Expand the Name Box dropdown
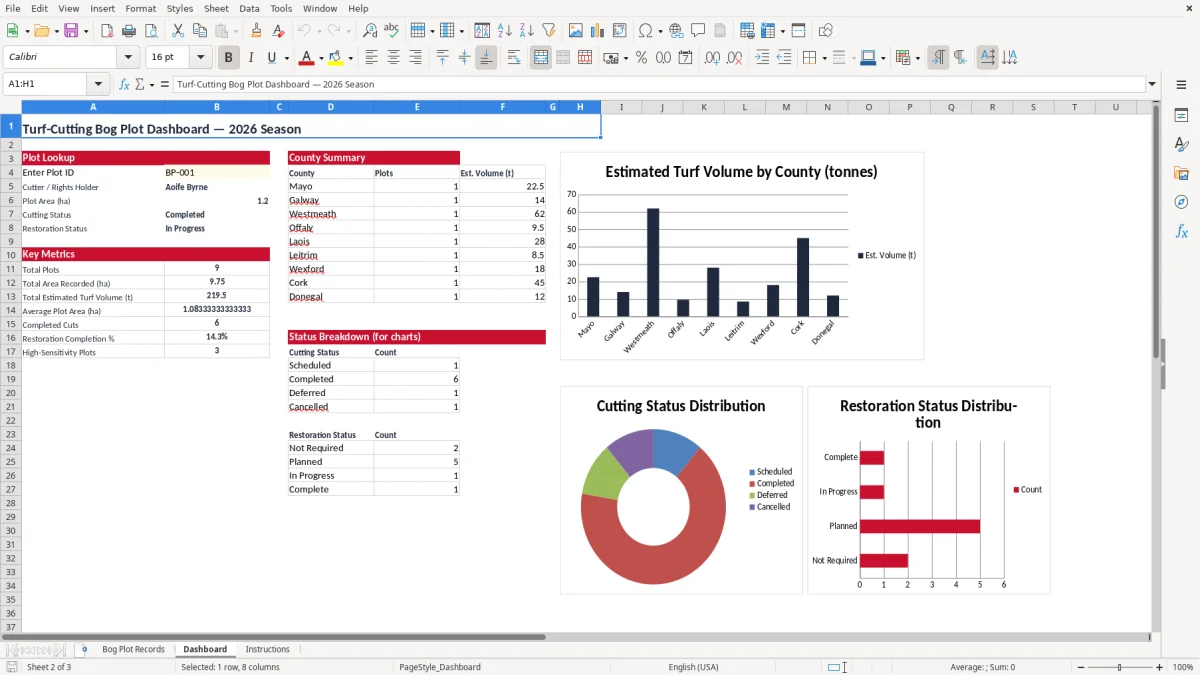 click(98, 84)
